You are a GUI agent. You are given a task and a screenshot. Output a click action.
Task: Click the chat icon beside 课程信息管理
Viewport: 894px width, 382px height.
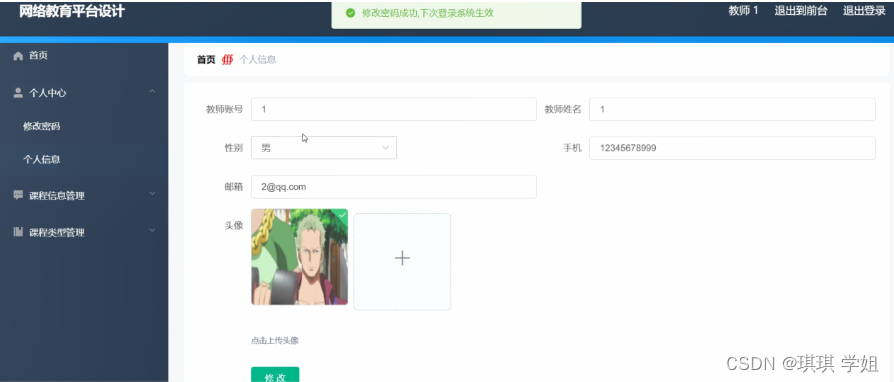point(18,195)
